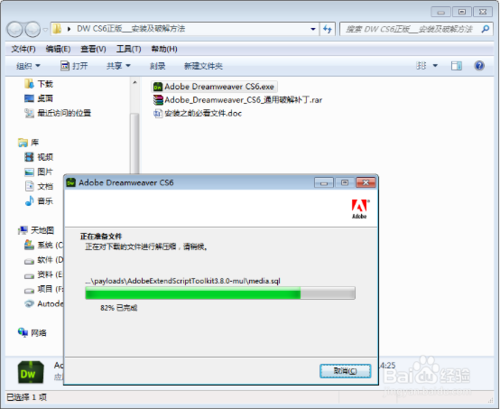Open the 工具(T) menu
Image resolution: width=500 pixels, height=409 pixels.
pos(129,49)
